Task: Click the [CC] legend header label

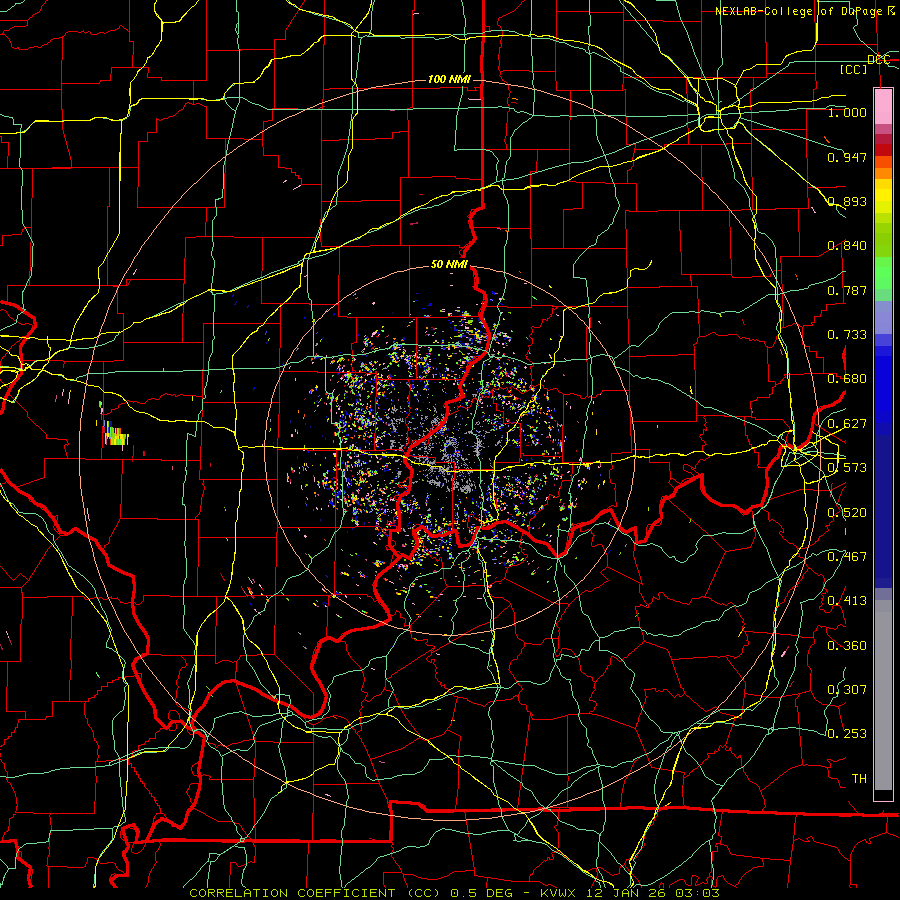Action: pyautogui.click(x=853, y=69)
